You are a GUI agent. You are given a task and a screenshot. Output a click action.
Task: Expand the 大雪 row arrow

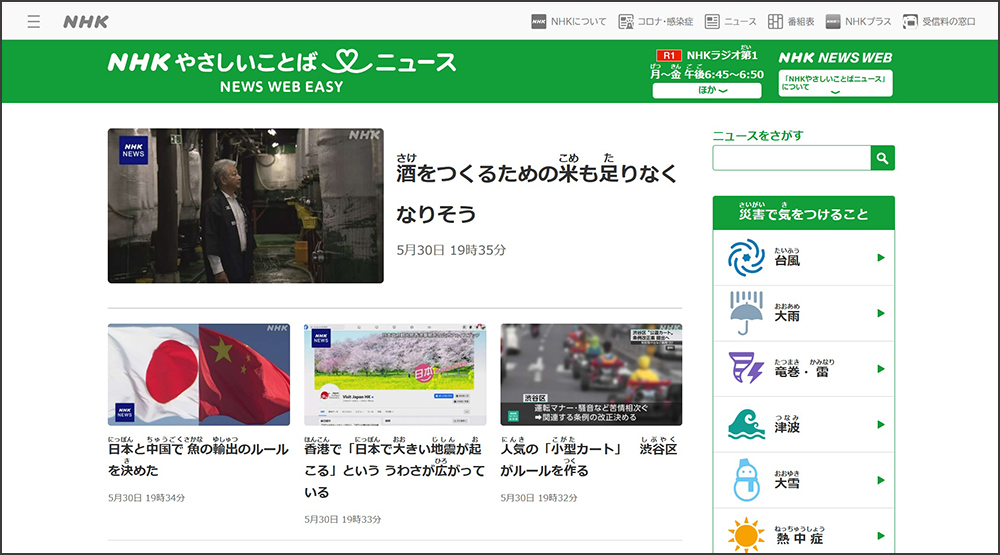(881, 480)
